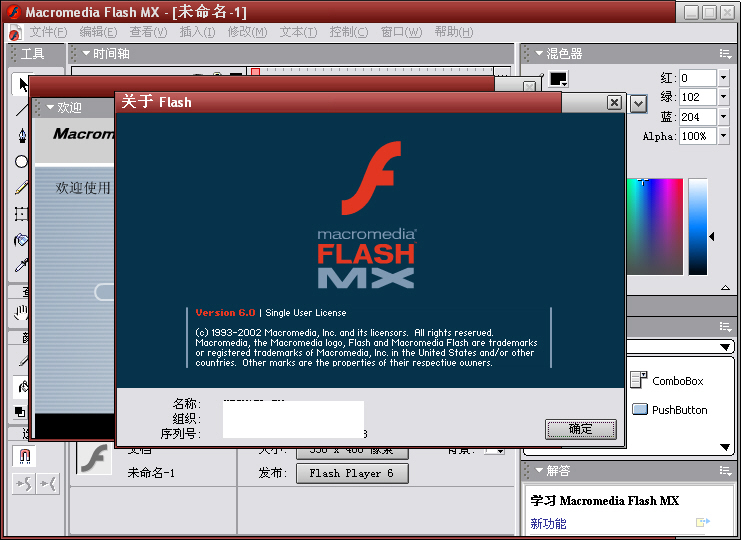Open the 帮助(H) help menu
The height and width of the screenshot is (540, 741).
click(453, 32)
